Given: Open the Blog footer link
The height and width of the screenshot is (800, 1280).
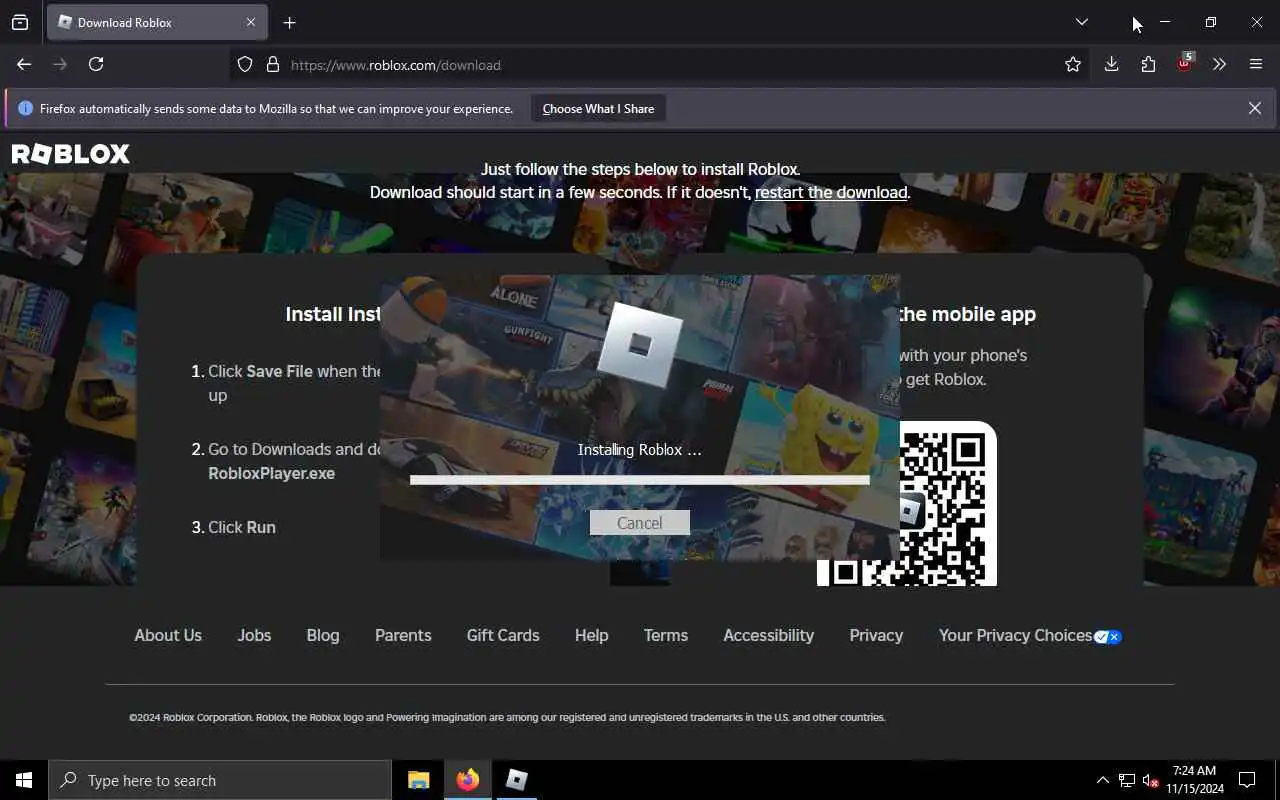Looking at the screenshot, I should pos(323,635).
